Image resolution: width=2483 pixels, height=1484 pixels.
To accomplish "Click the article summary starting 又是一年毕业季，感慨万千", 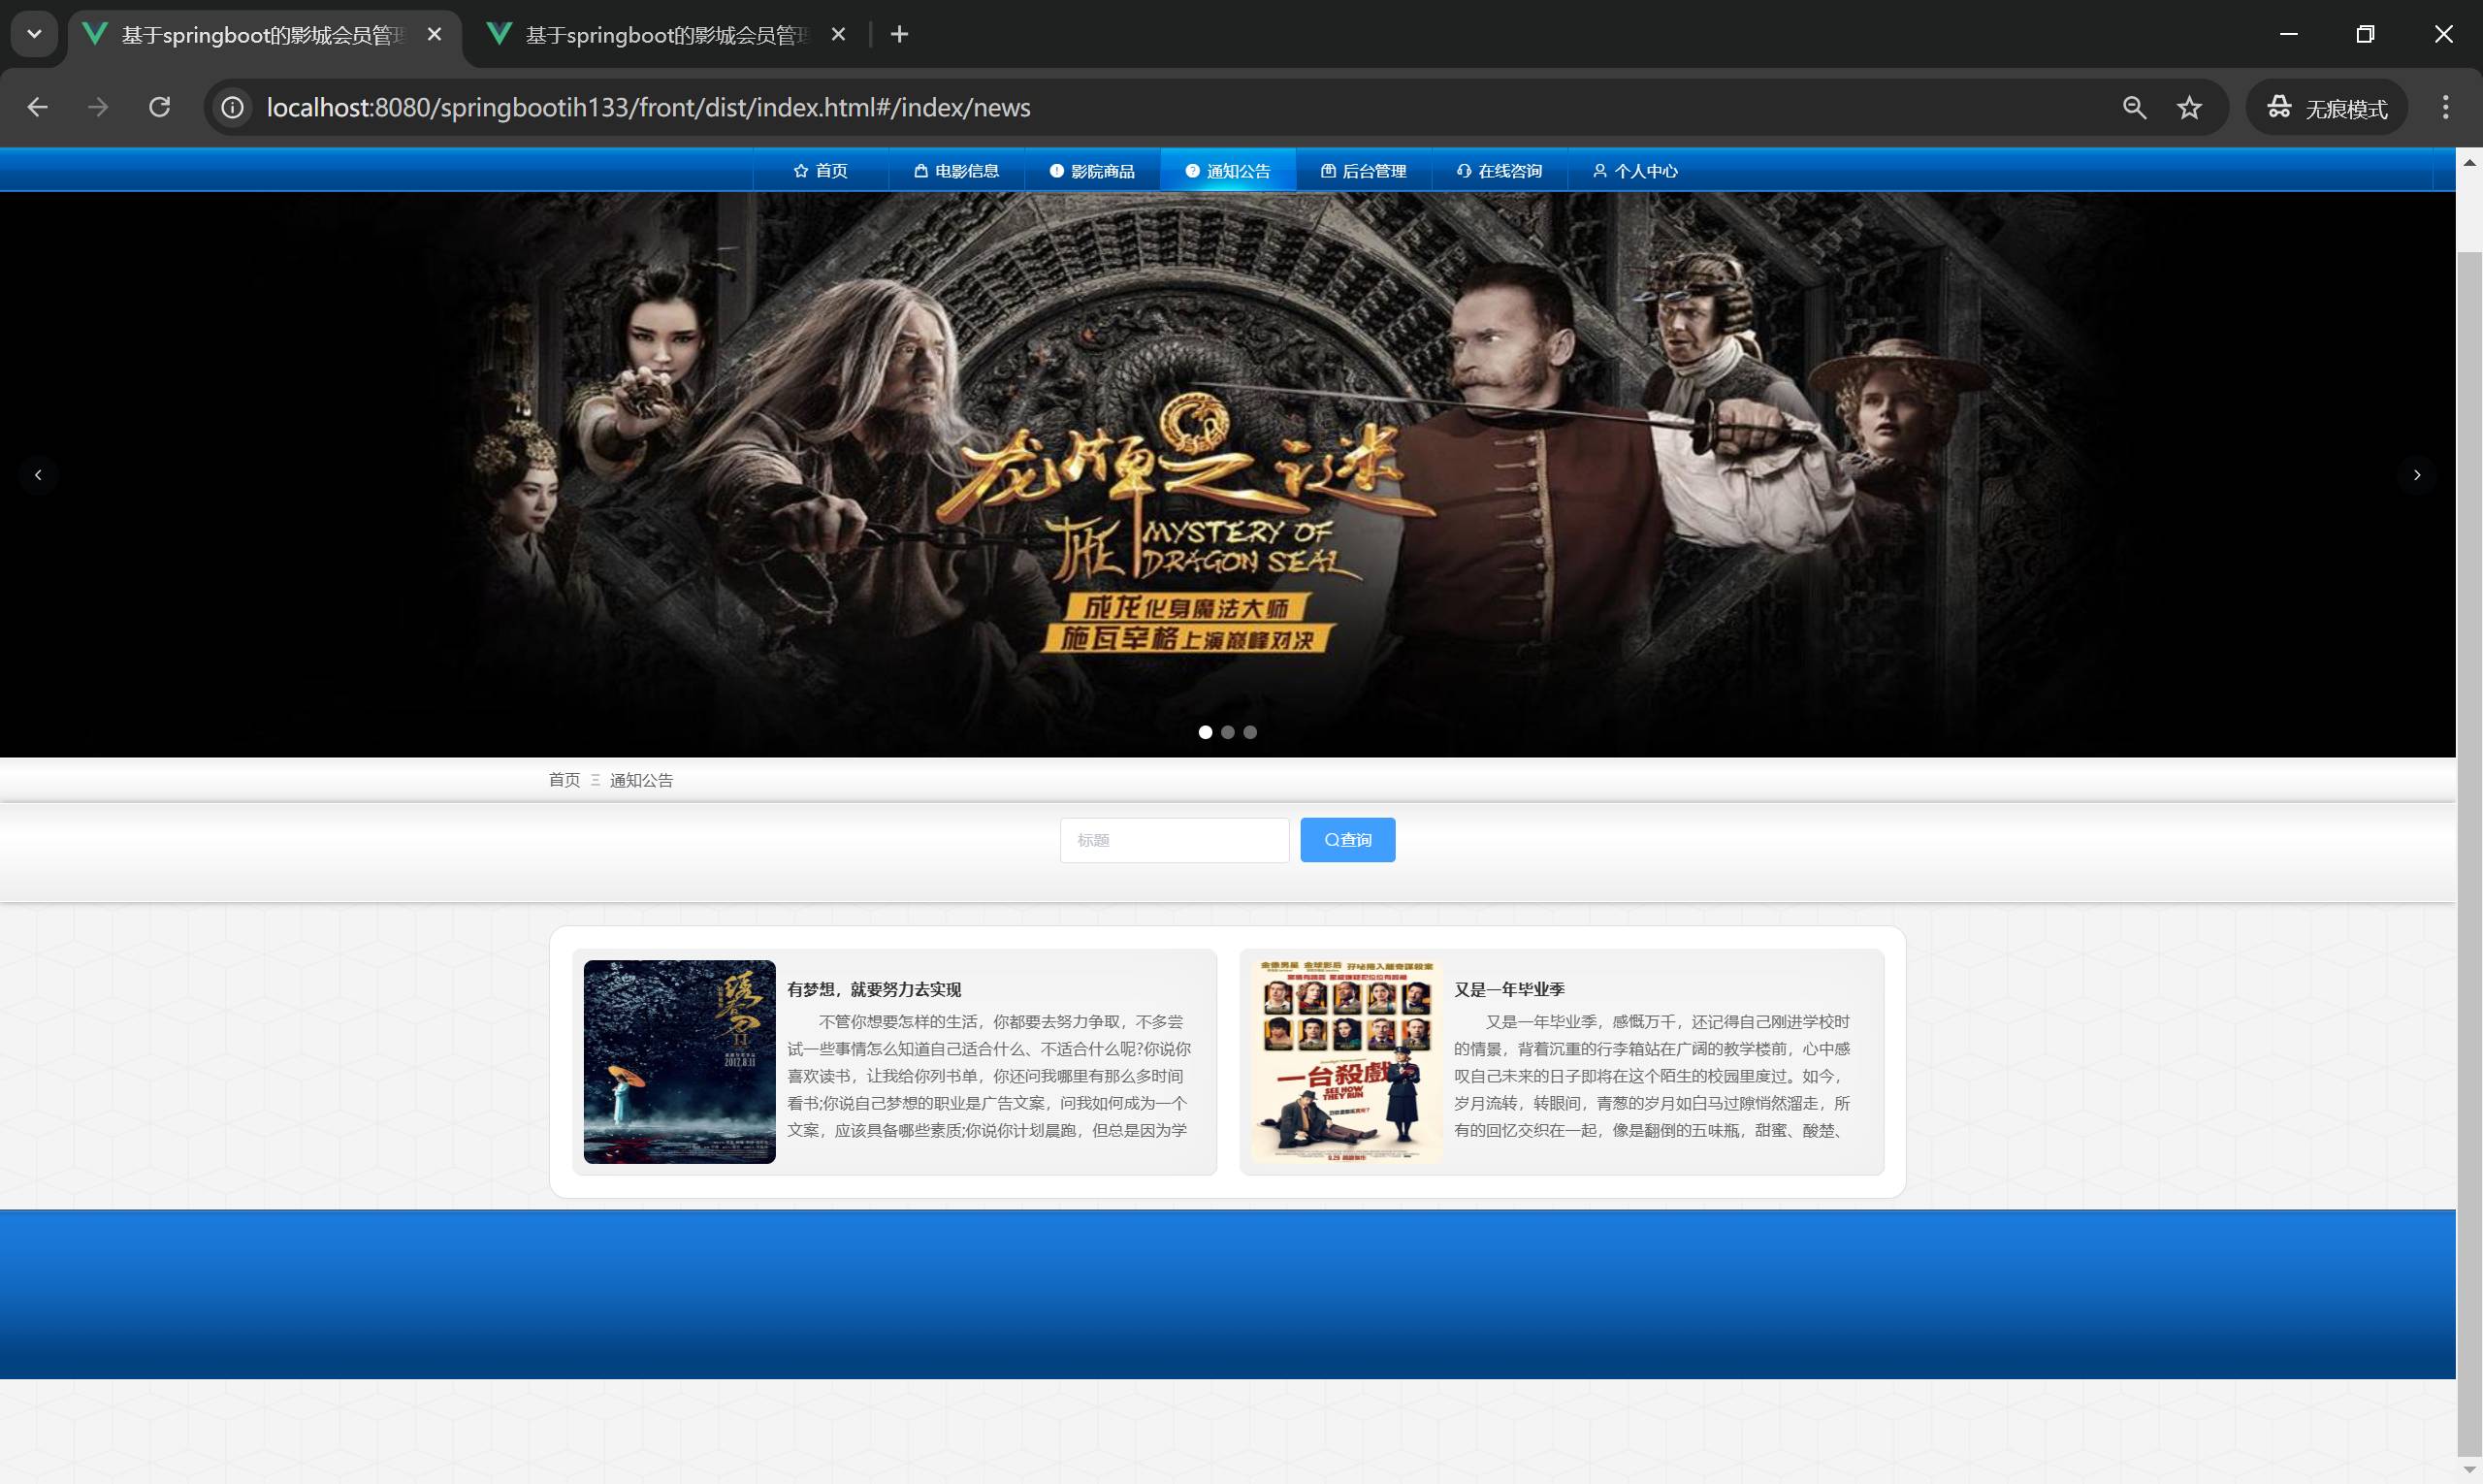I will click(1654, 1076).
